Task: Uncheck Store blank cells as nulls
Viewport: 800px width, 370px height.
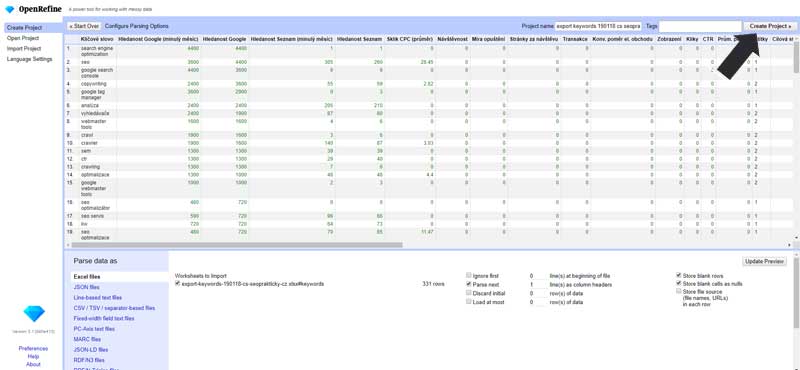Action: pyautogui.click(x=679, y=283)
